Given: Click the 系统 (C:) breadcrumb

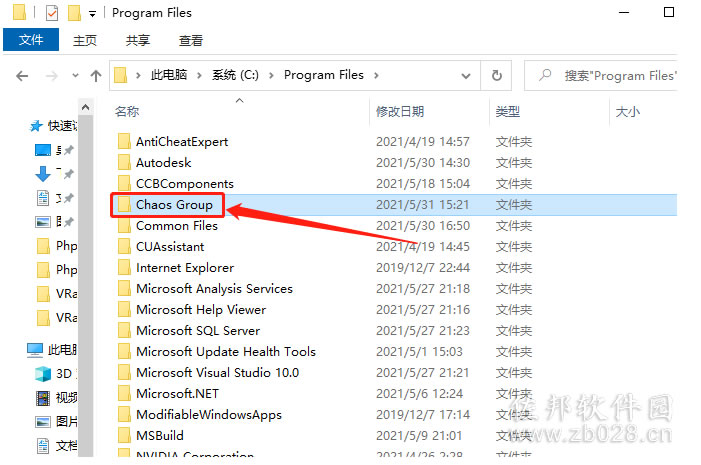Looking at the screenshot, I should (x=235, y=75).
